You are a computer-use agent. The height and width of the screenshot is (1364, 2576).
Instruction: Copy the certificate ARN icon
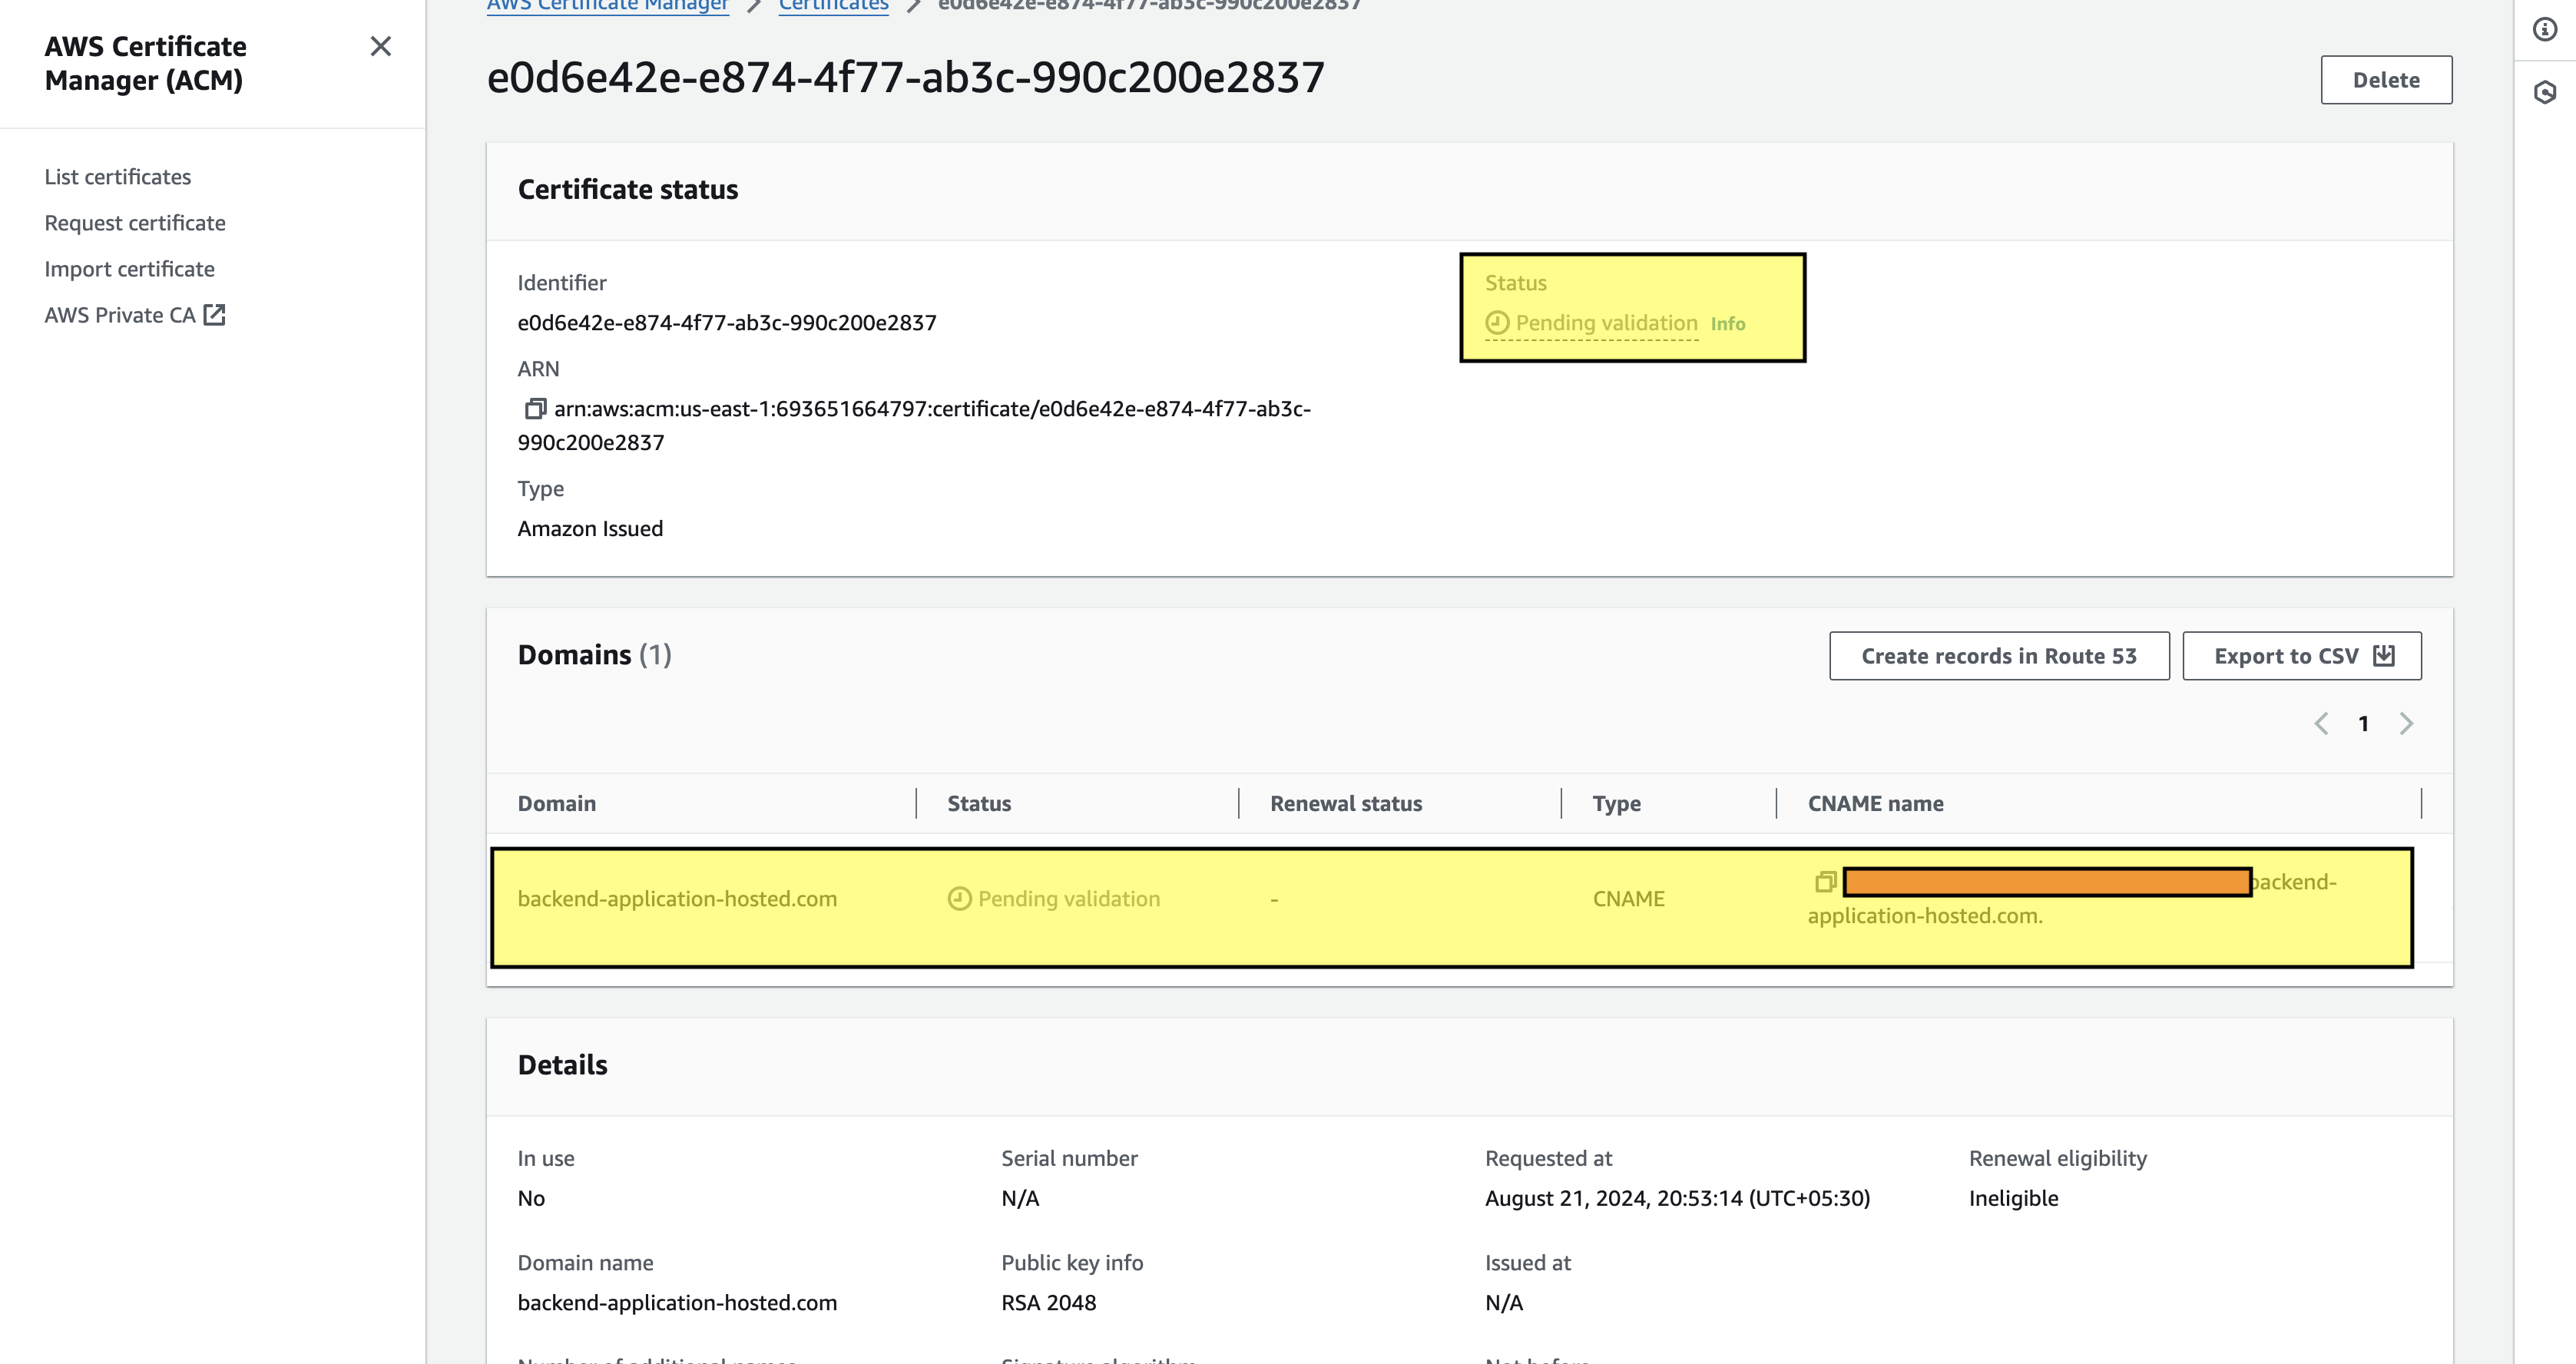pos(535,408)
